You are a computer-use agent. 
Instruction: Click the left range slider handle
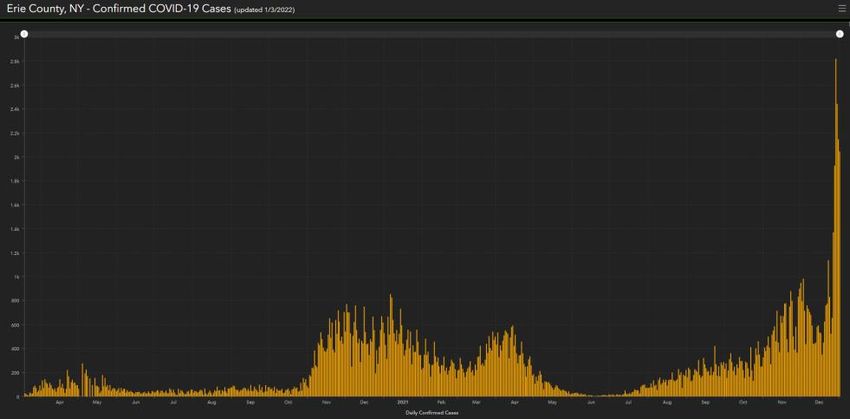[x=24, y=34]
